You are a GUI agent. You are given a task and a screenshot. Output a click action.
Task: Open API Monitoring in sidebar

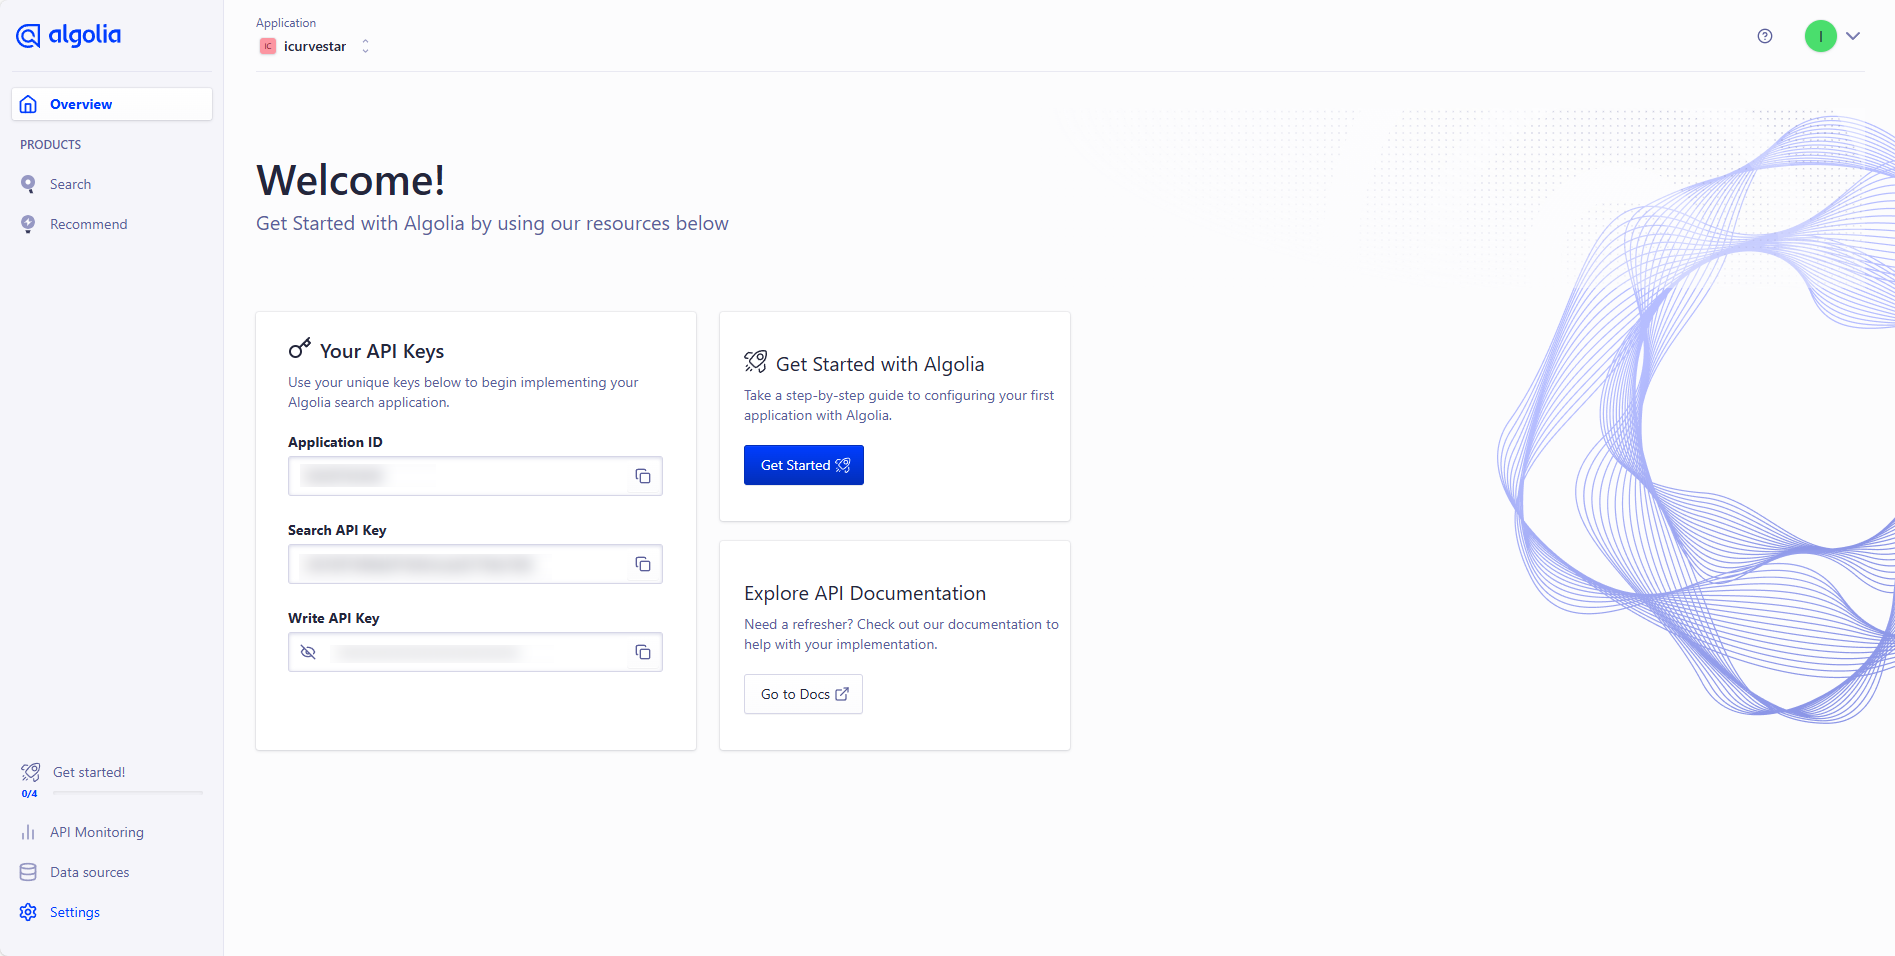96,832
